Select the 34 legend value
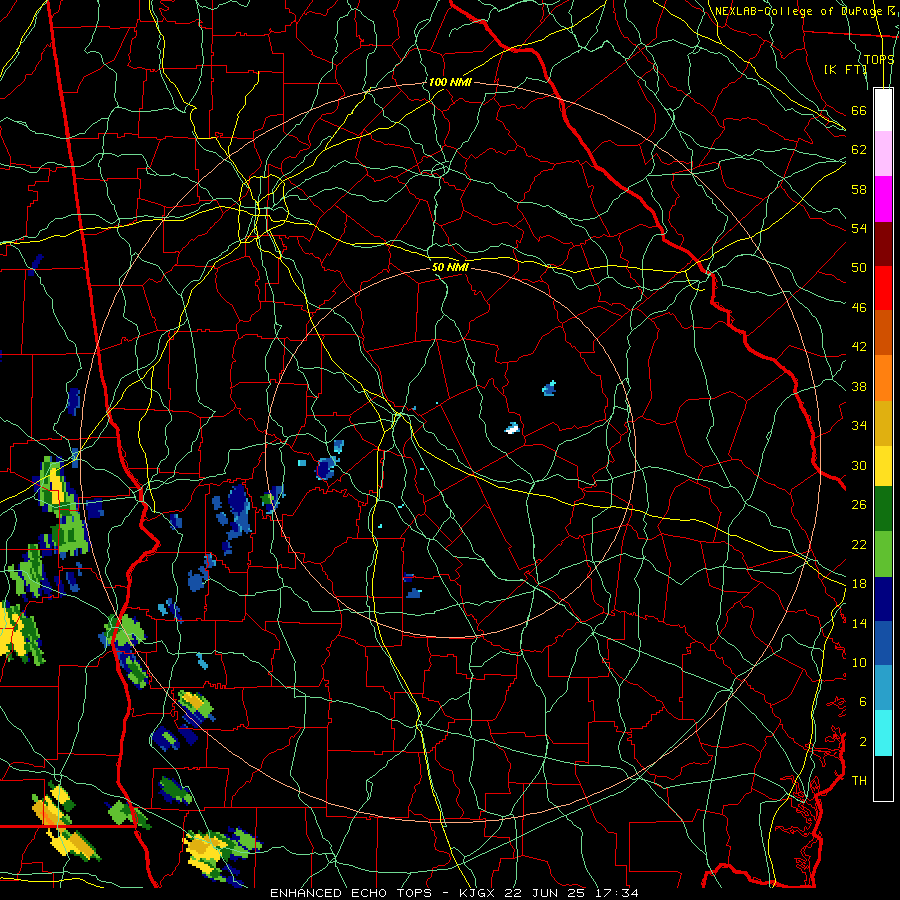The width and height of the screenshot is (900, 900). pos(859,425)
